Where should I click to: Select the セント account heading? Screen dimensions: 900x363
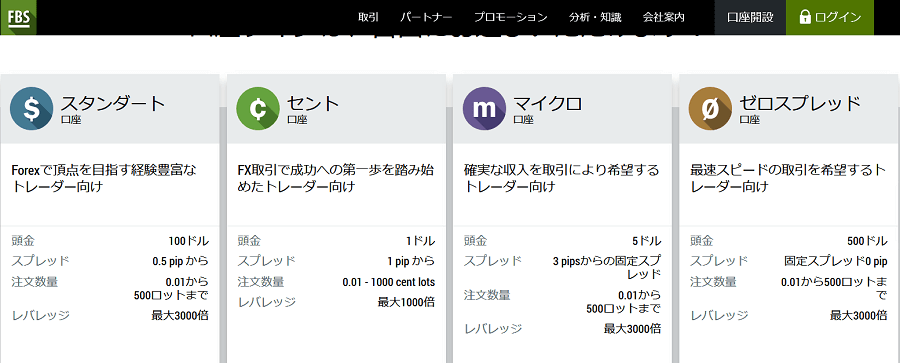pyautogui.click(x=313, y=103)
